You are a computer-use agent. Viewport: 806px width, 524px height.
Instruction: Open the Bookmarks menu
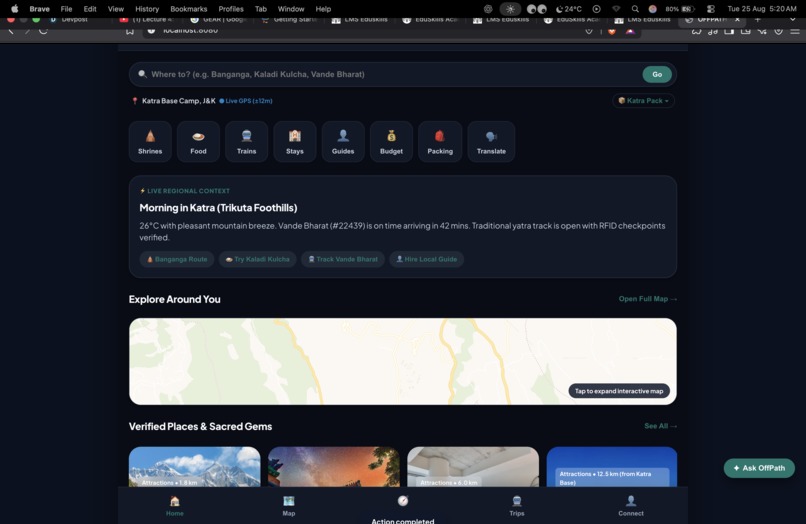coord(189,9)
